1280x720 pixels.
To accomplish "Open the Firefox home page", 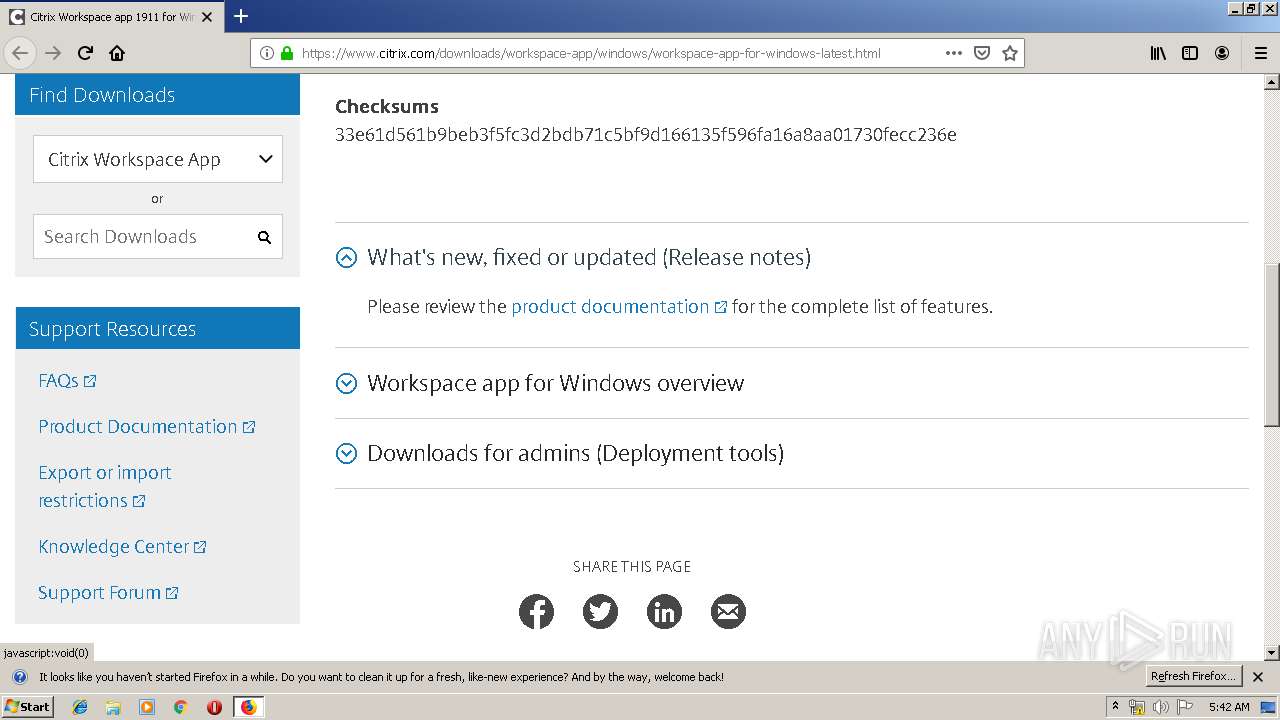I will click(117, 53).
